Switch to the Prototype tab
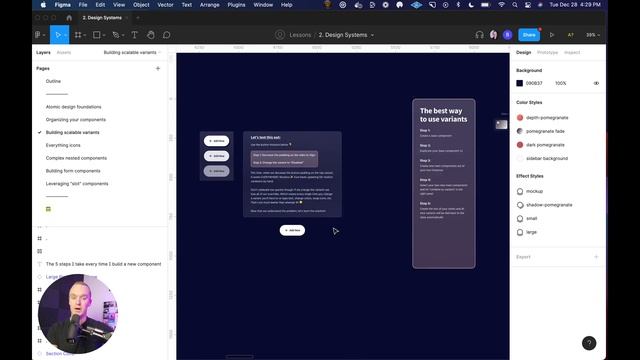The height and width of the screenshot is (360, 640). click(547, 52)
